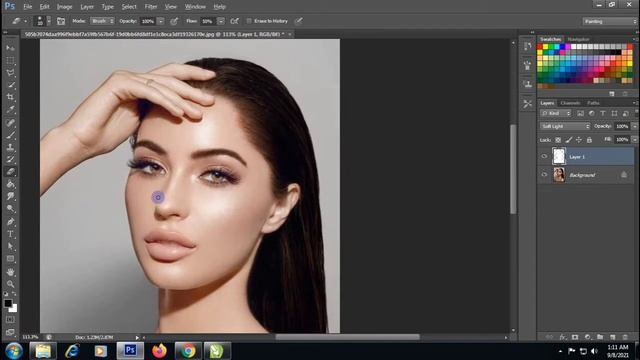Toggle pressure for opacity icon
Viewport: 640px width, 360px height.
pos(174,21)
